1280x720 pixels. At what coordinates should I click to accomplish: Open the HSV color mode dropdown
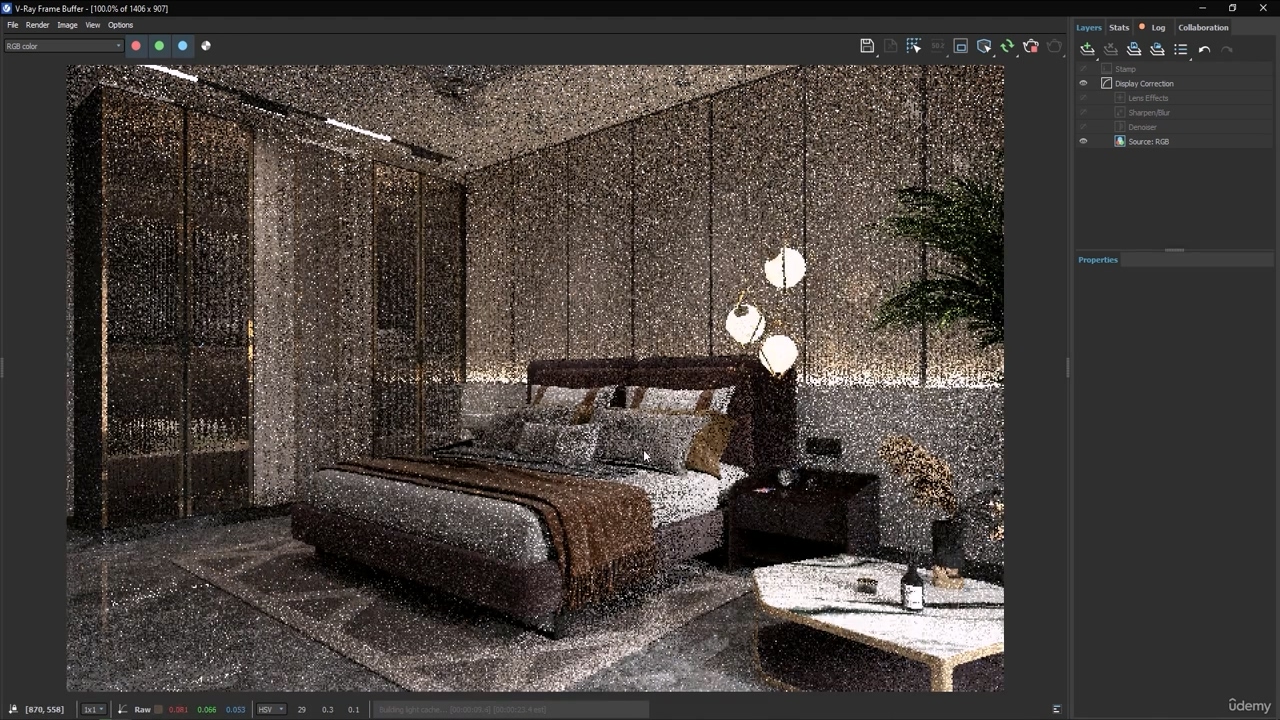(271, 710)
